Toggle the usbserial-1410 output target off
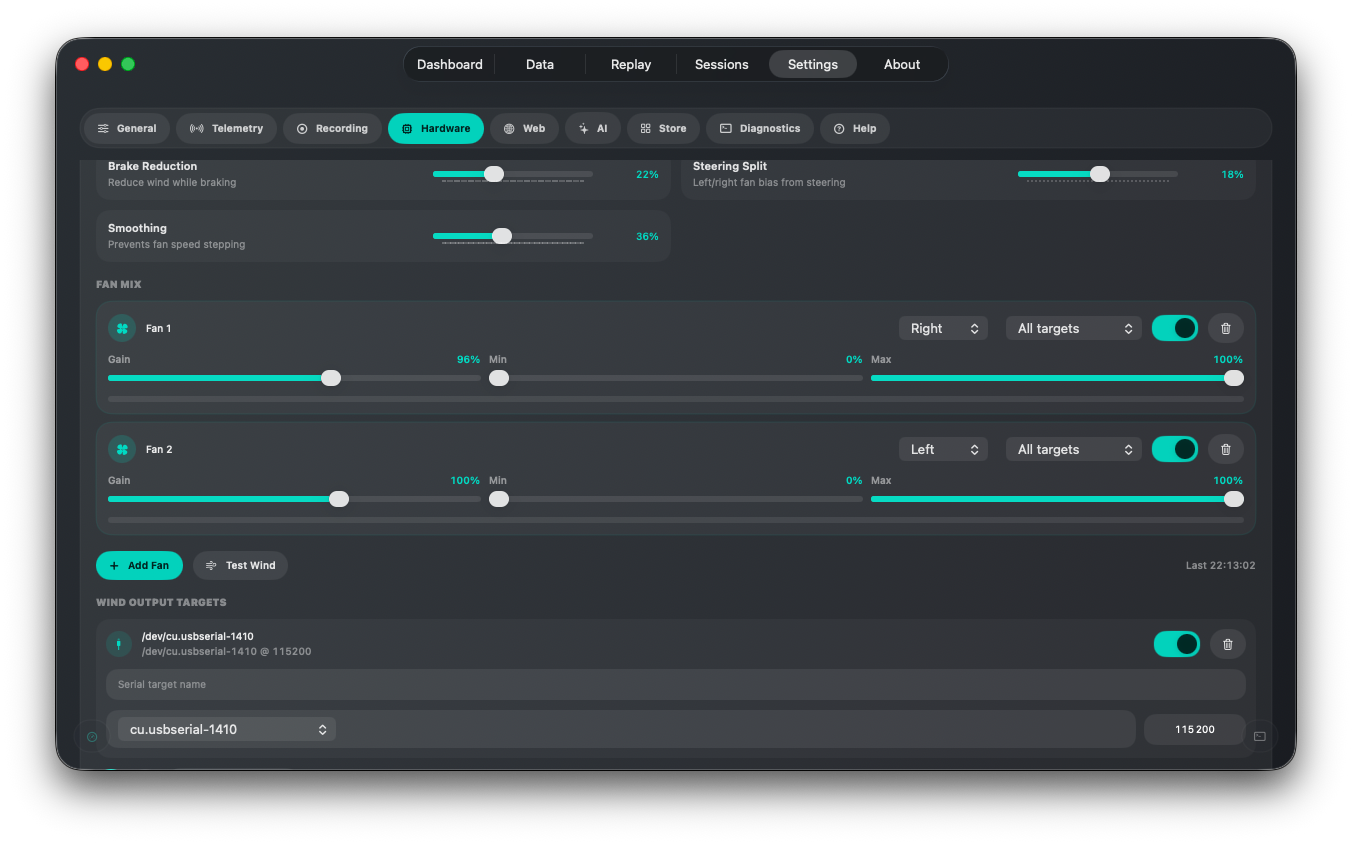The width and height of the screenshot is (1352, 844). tap(1177, 644)
